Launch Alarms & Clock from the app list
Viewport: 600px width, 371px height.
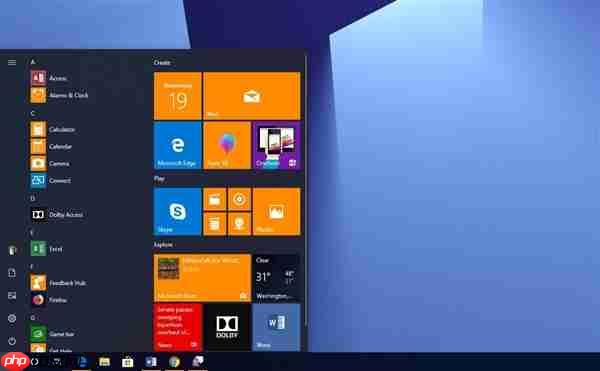point(59,95)
